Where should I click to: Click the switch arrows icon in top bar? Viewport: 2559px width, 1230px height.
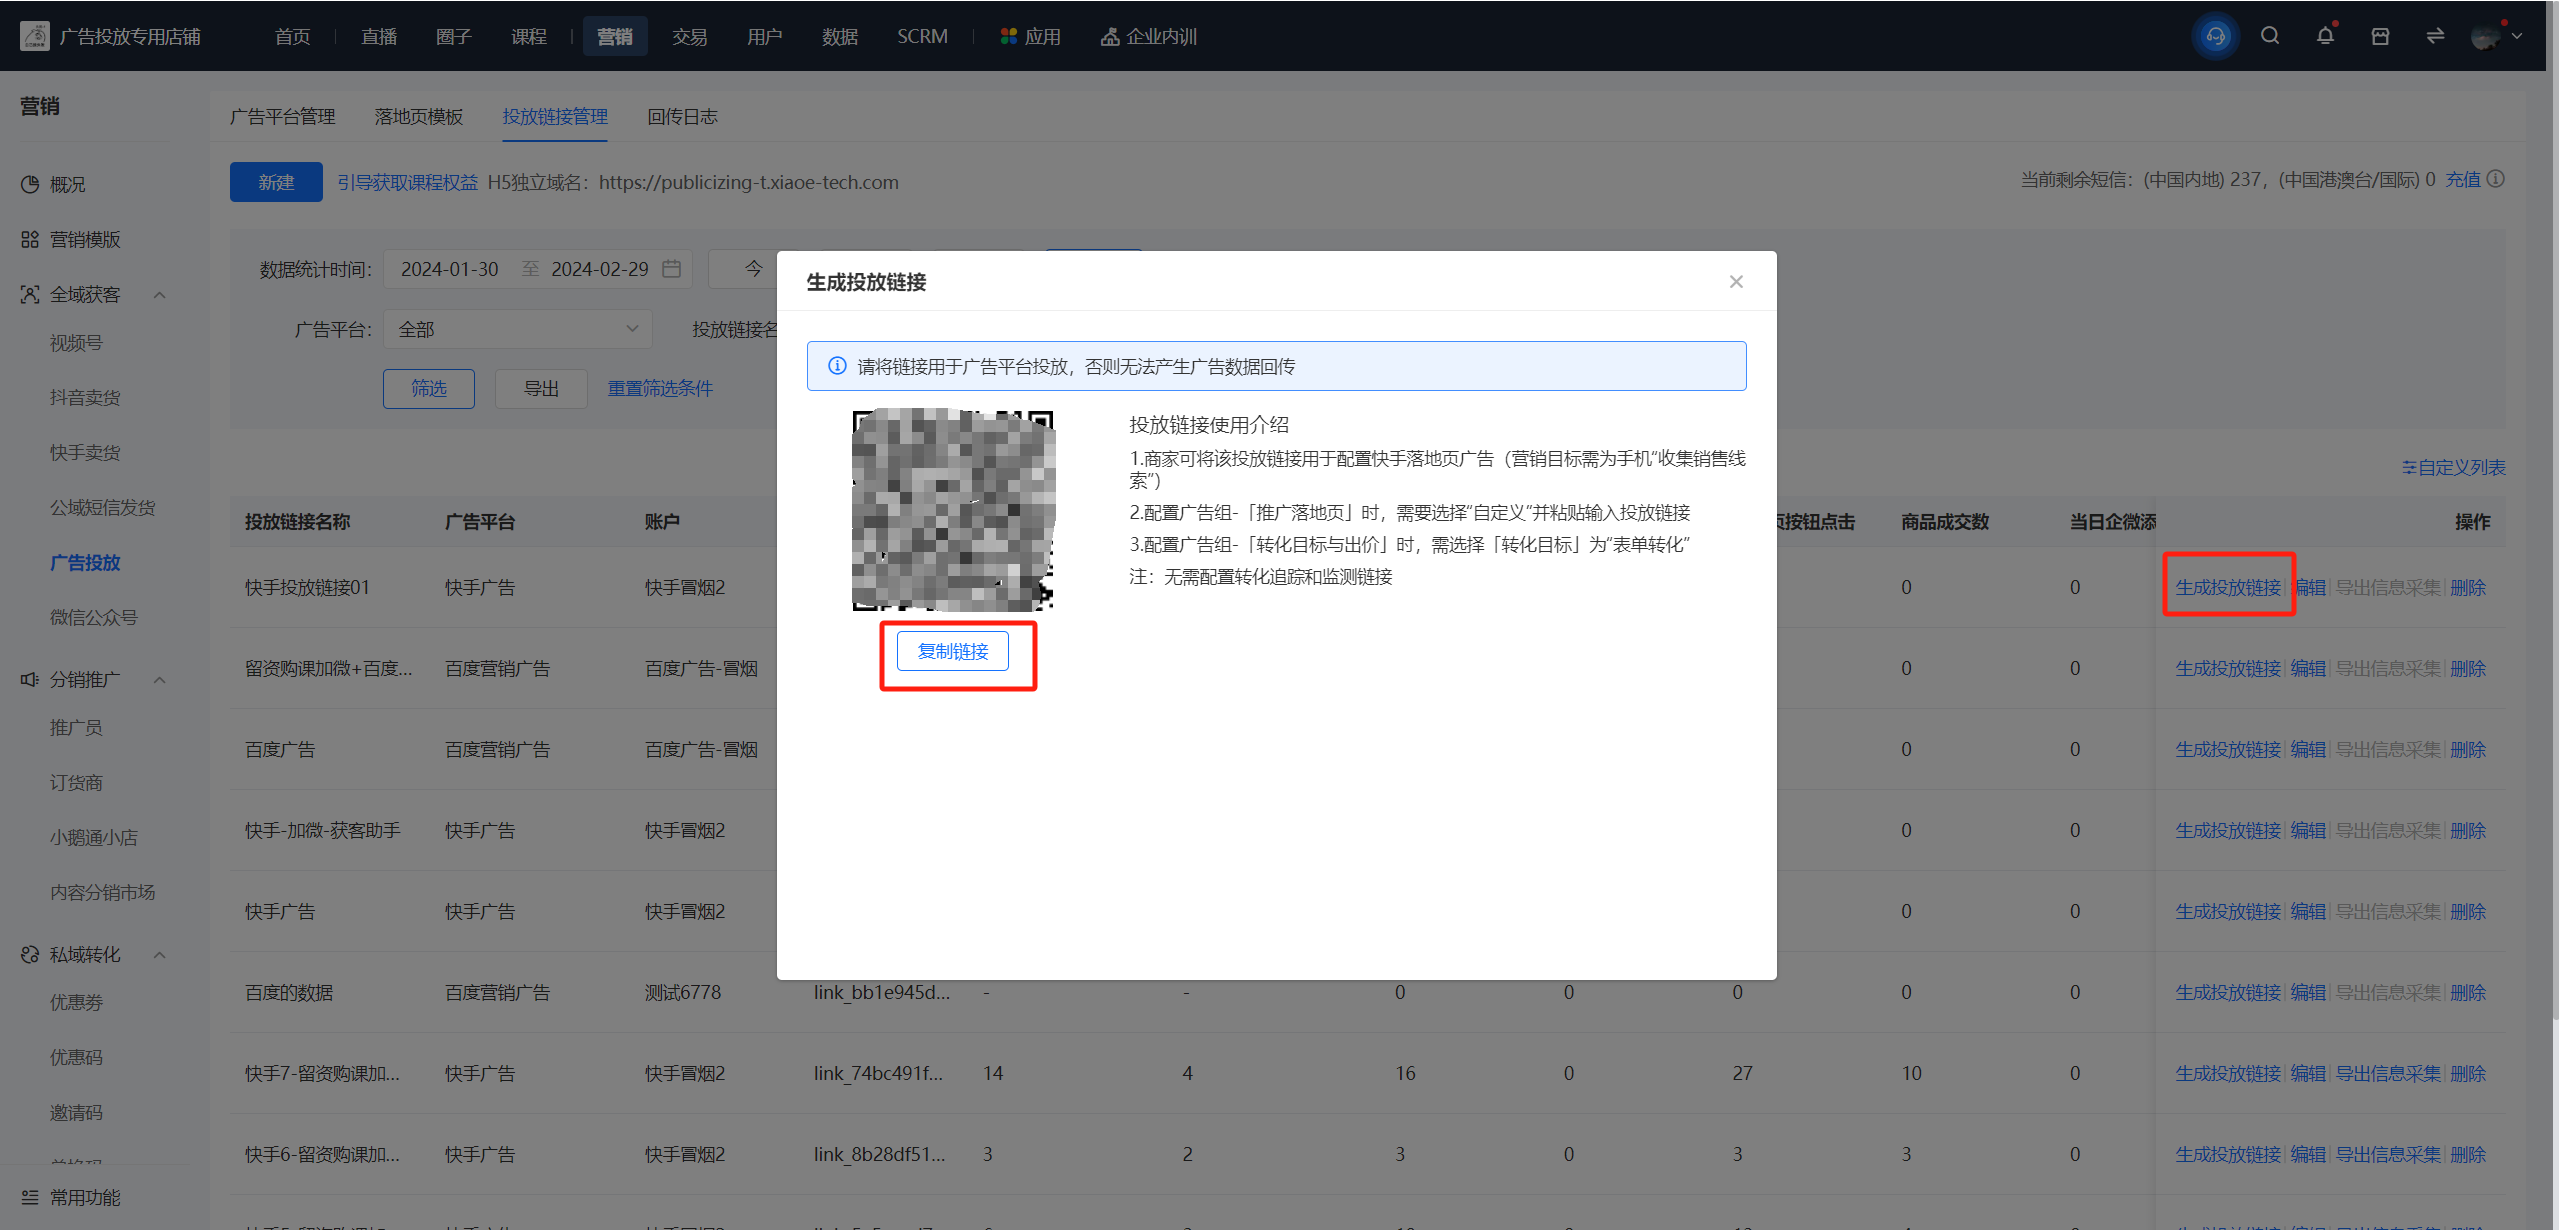2435,36
